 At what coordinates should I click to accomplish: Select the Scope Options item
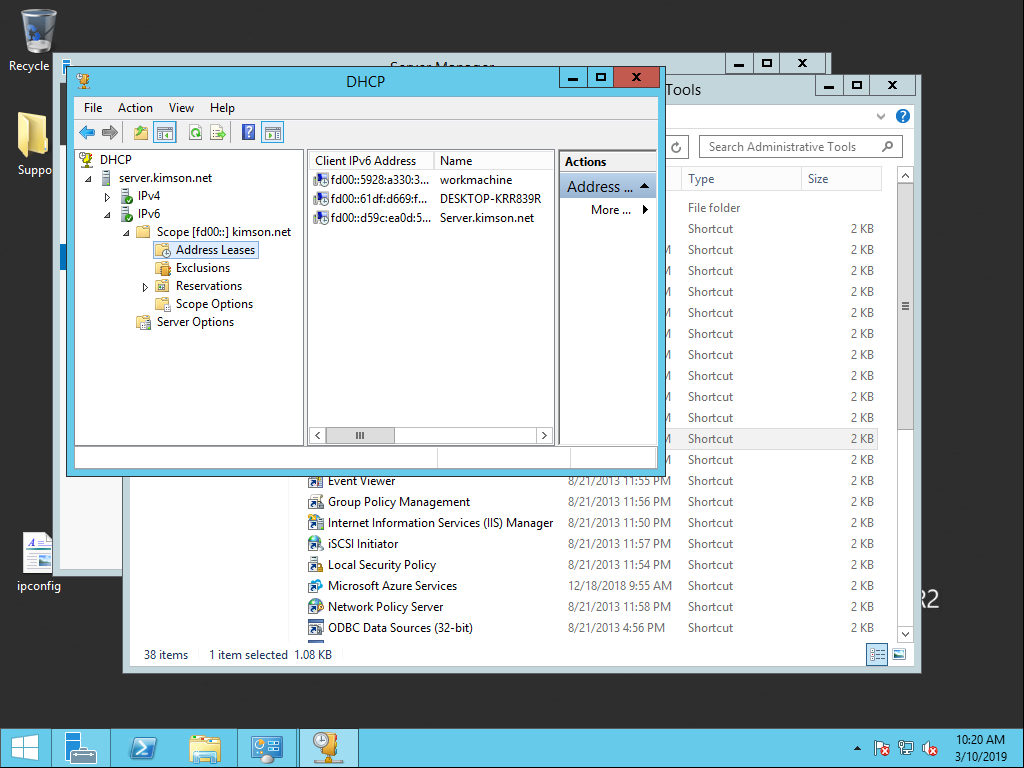(x=214, y=304)
